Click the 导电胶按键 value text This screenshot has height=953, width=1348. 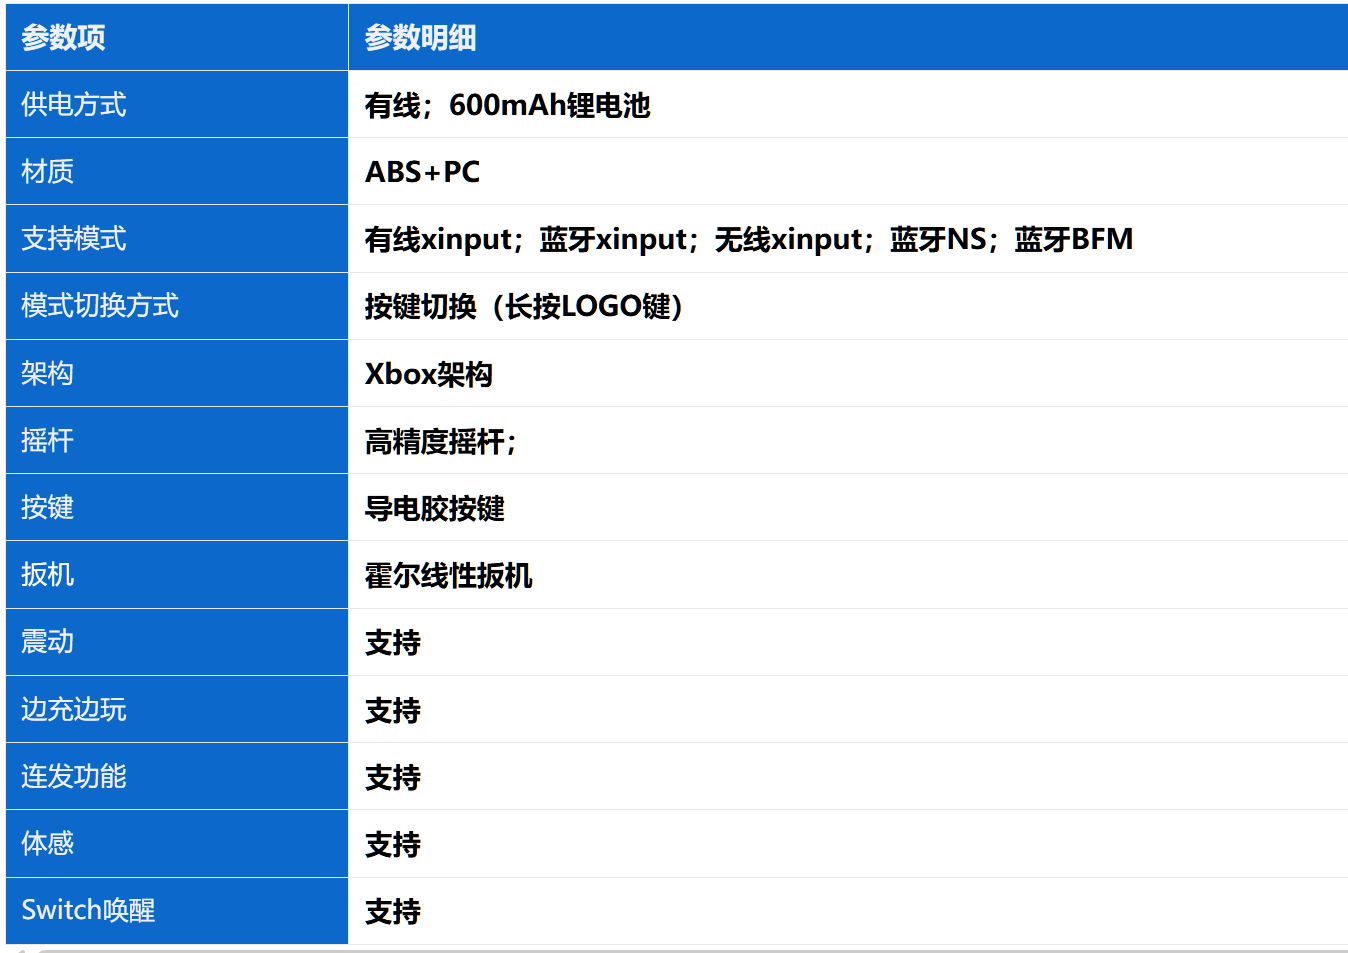tap(434, 508)
